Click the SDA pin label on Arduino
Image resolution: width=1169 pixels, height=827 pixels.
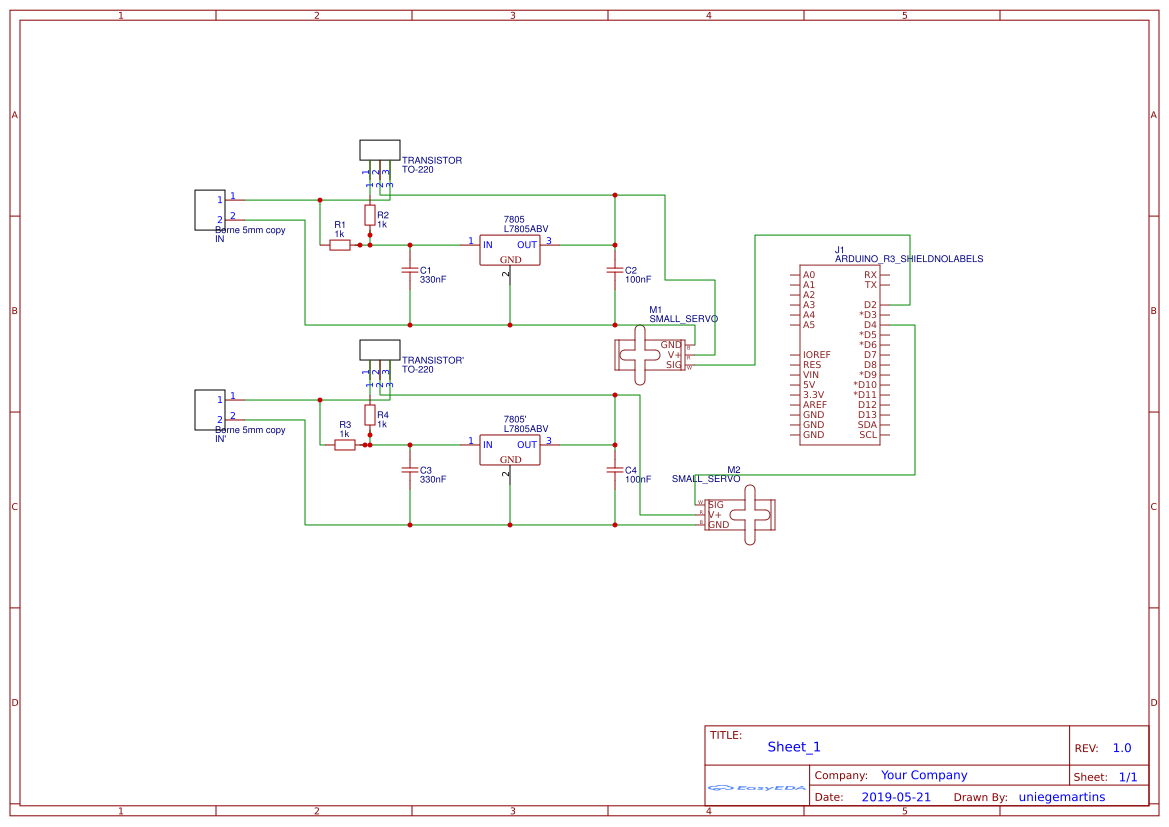[x=867, y=425]
